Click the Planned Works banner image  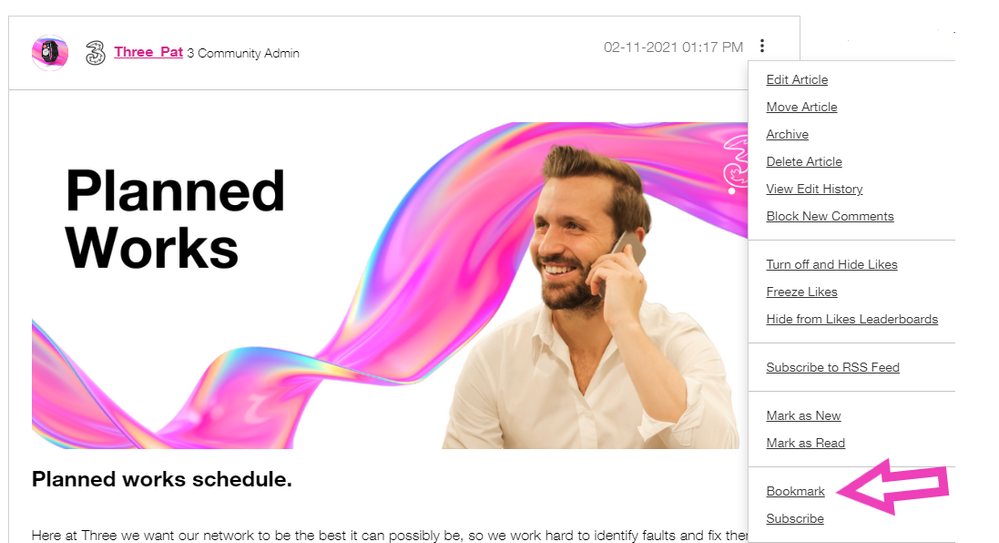pyautogui.click(x=389, y=286)
